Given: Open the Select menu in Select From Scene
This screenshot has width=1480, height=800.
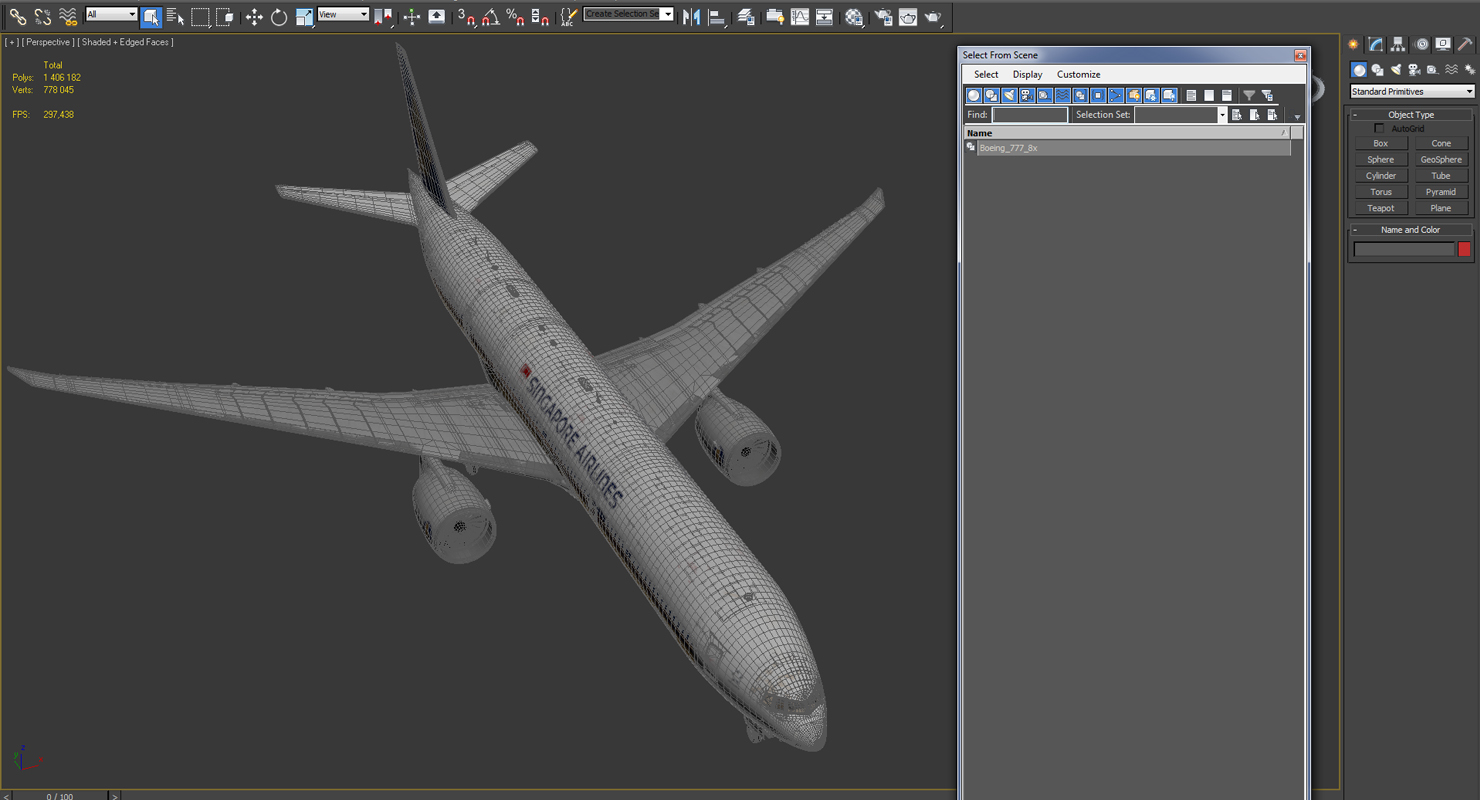Looking at the screenshot, I should point(986,74).
